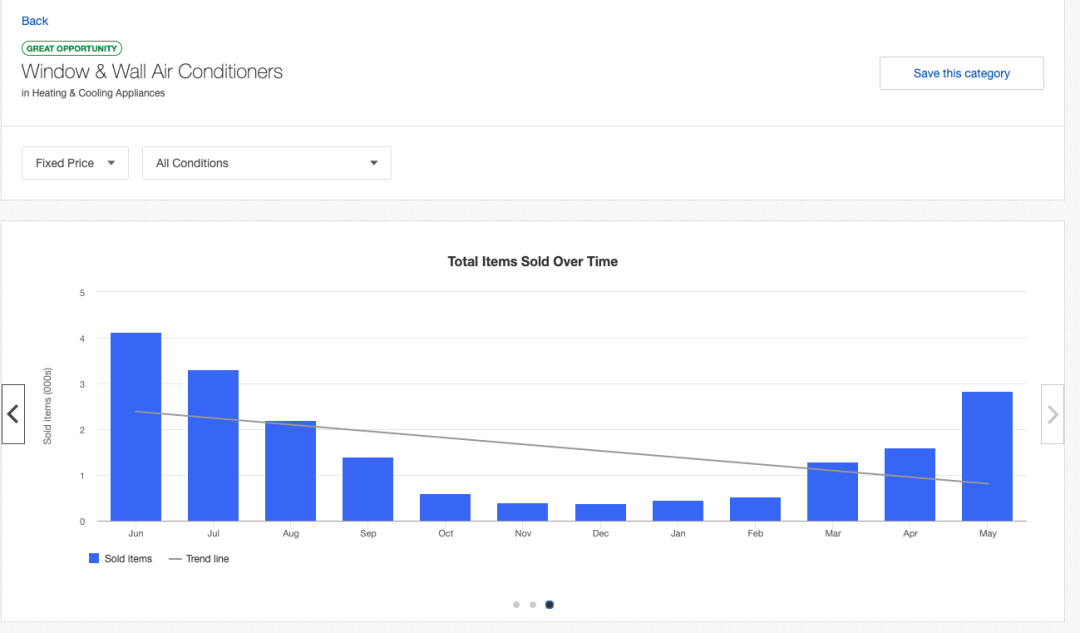The width and height of the screenshot is (1080, 633).
Task: Click the Back link
Action: click(35, 21)
